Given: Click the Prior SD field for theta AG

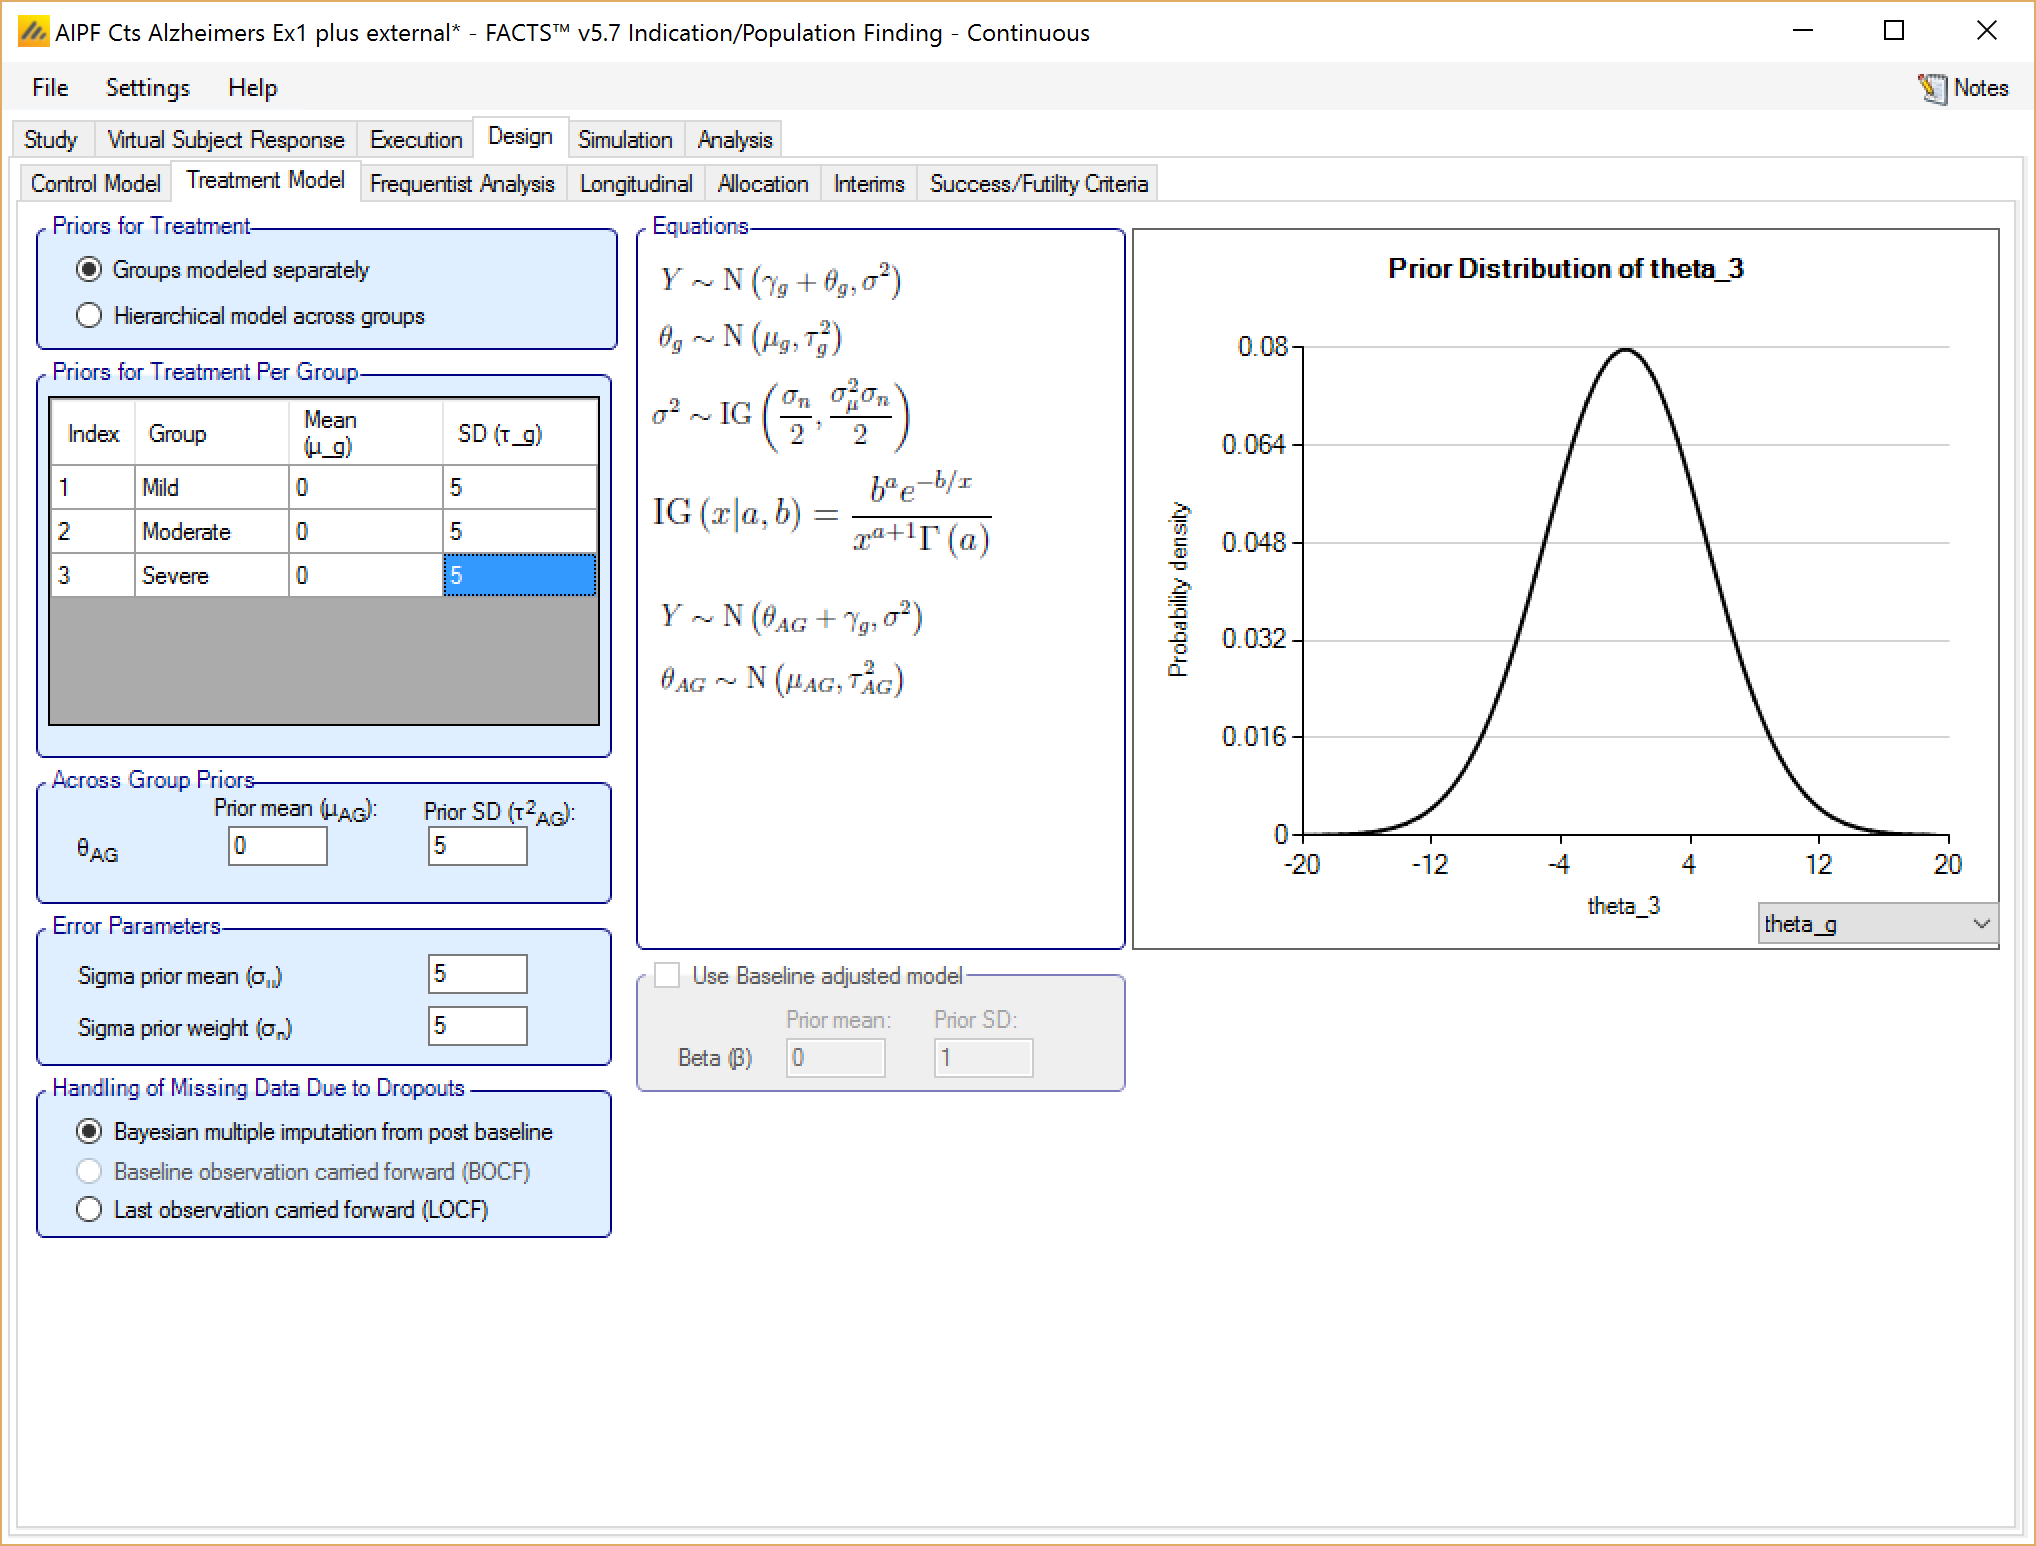Looking at the screenshot, I should [477, 846].
